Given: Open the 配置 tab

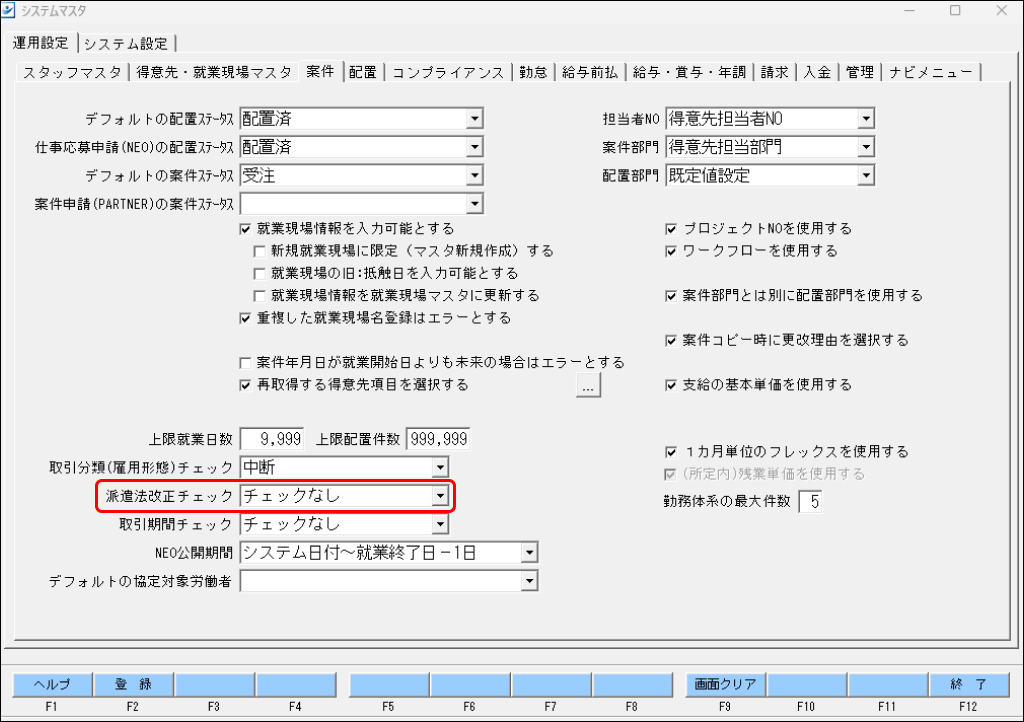Looking at the screenshot, I should click(362, 72).
